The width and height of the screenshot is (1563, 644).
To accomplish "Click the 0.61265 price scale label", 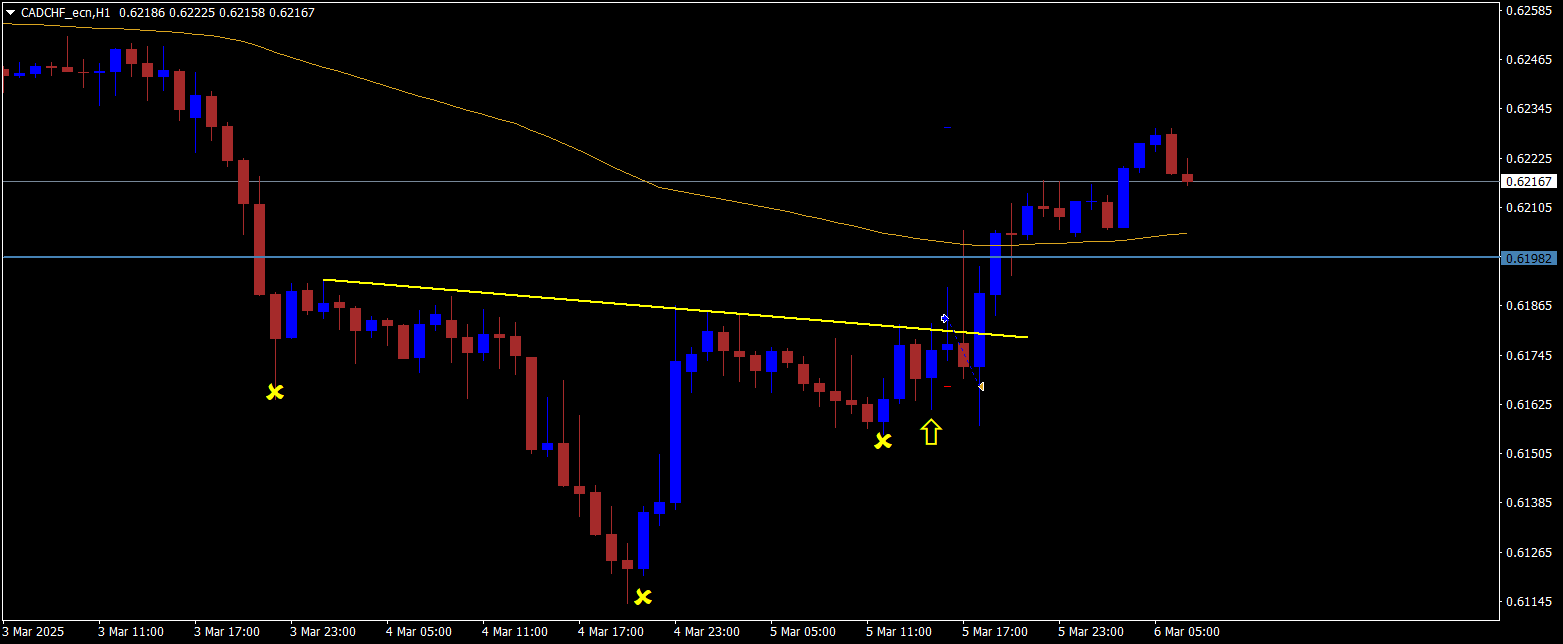I will coord(1527,553).
